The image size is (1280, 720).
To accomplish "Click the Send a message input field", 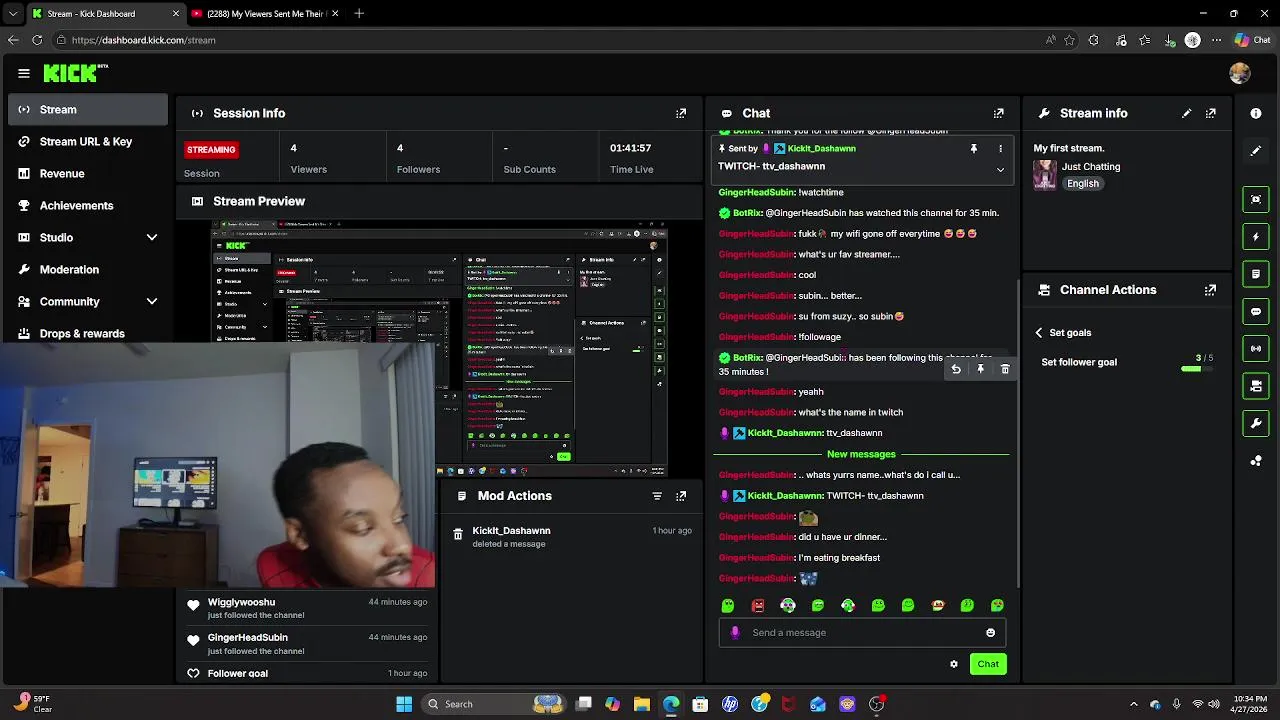I will [862, 633].
